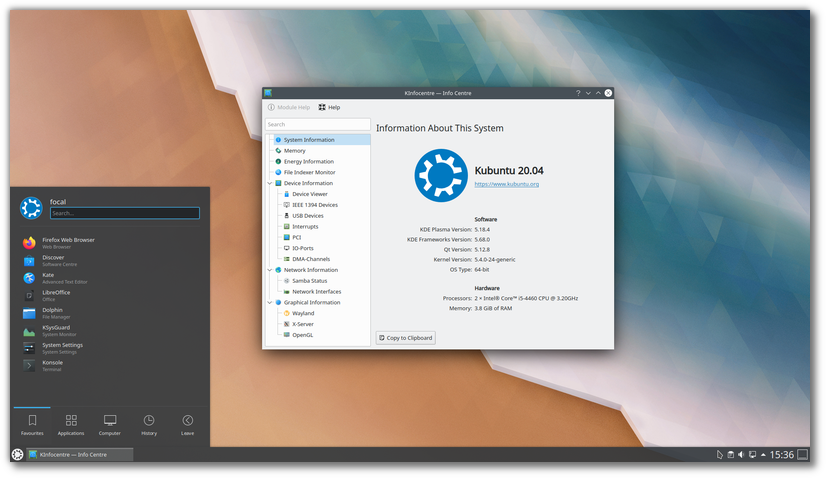The width and height of the screenshot is (826, 478).
Task: Open the kubuntu.org website link
Action: tap(506, 184)
